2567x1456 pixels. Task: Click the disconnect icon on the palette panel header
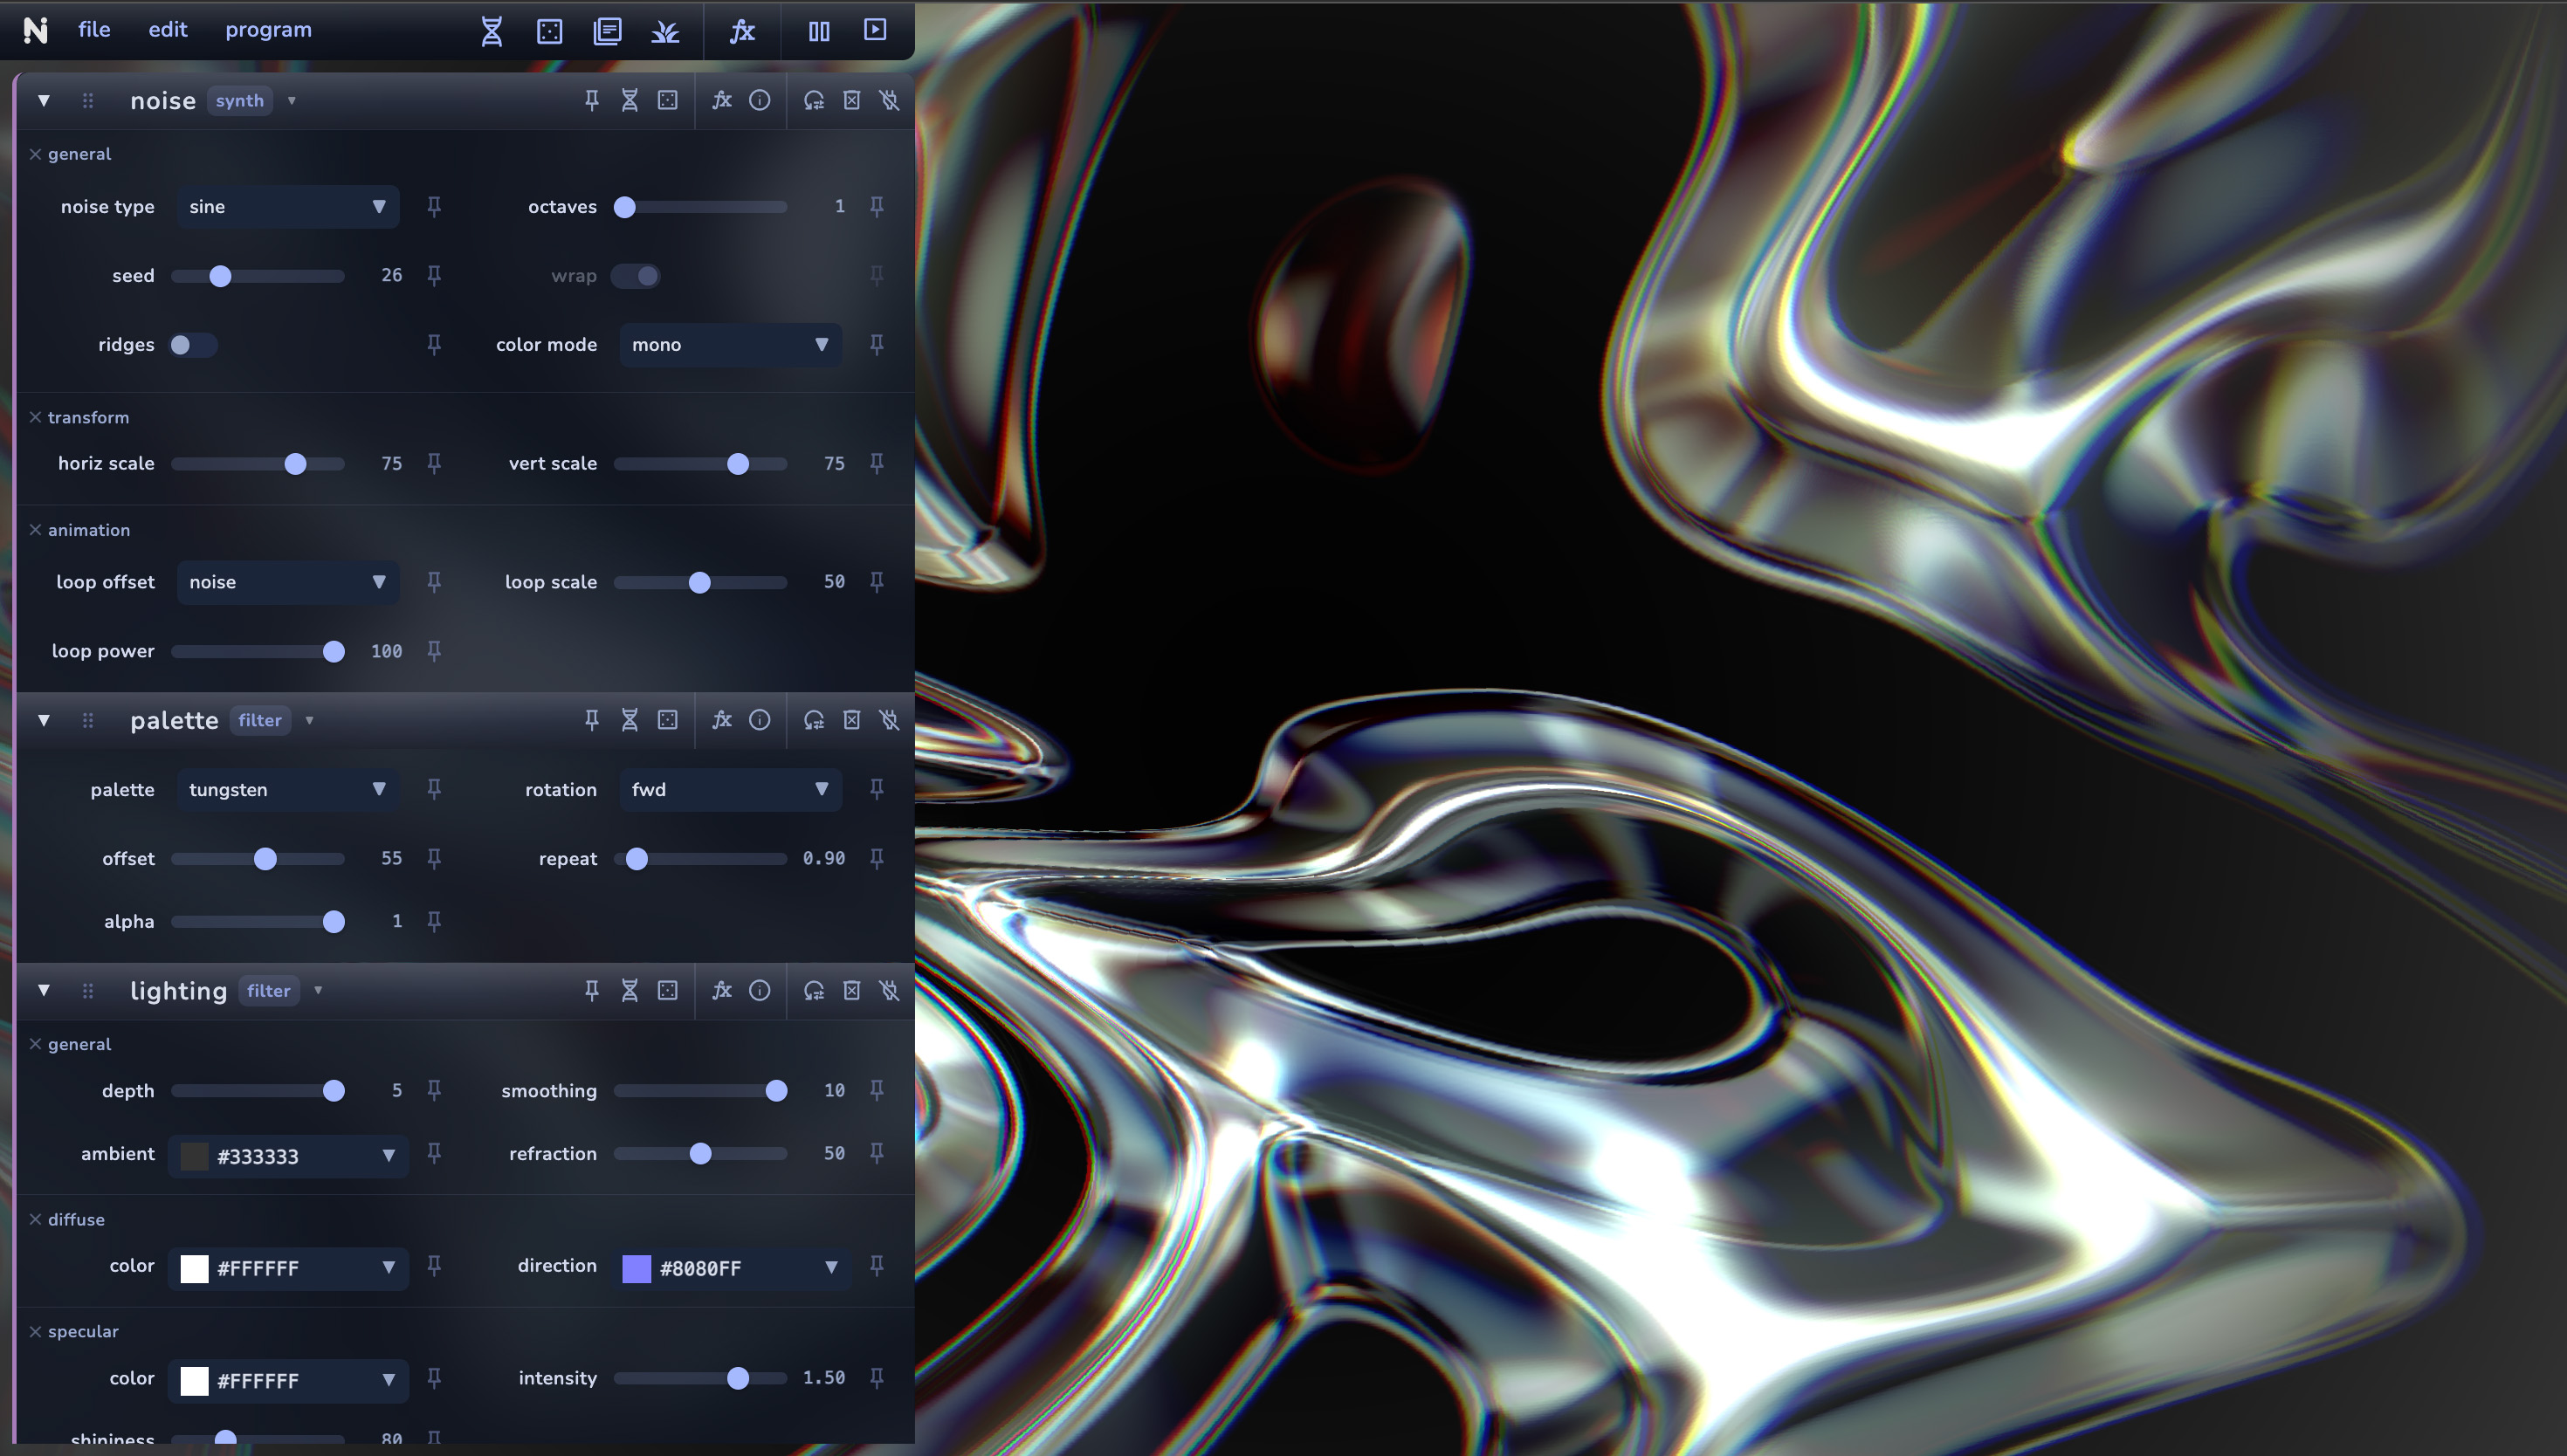(889, 720)
